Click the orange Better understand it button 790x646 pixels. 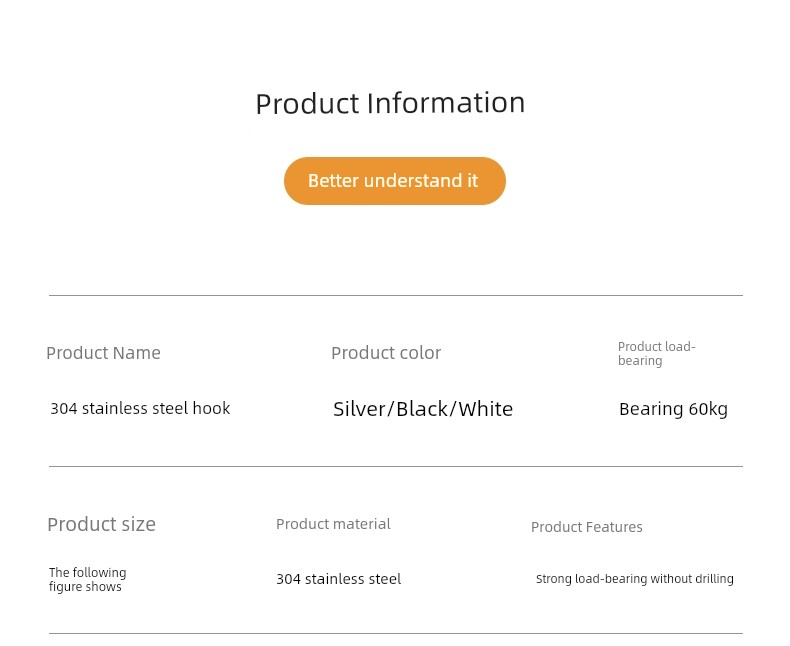pos(394,181)
